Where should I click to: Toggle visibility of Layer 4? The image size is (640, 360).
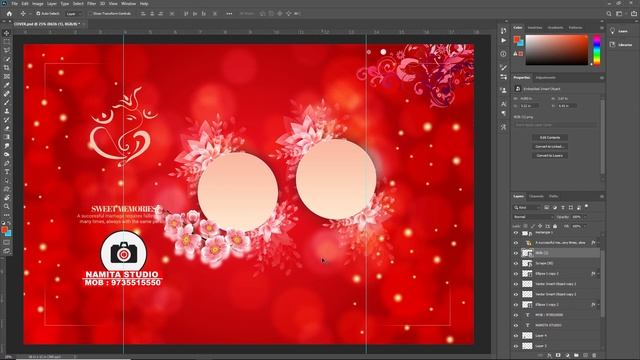click(x=516, y=336)
